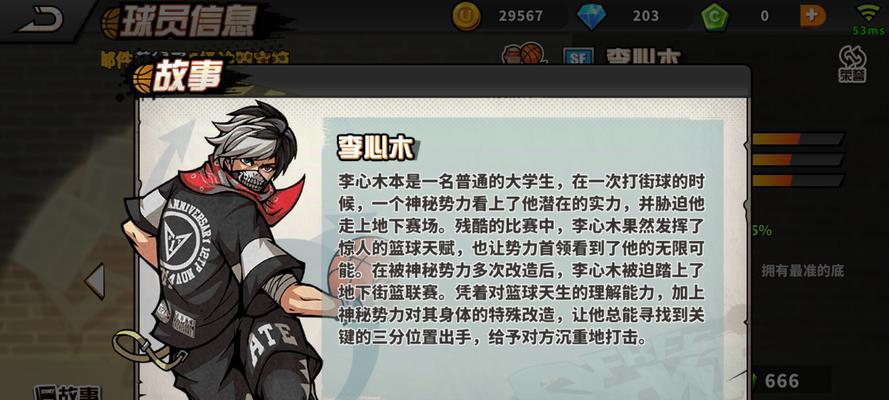Viewport: 889px width, 400px height.
Task: Tap the player and basketball icon beside SF
Action: (523, 54)
